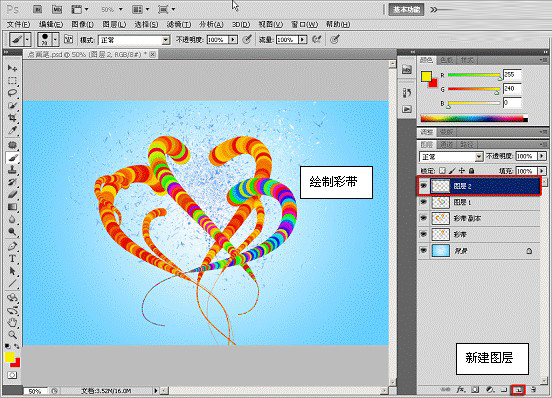Screen dimensions: 552x398
Task: Select the Rectangular Marquee tool
Action: tap(12, 81)
